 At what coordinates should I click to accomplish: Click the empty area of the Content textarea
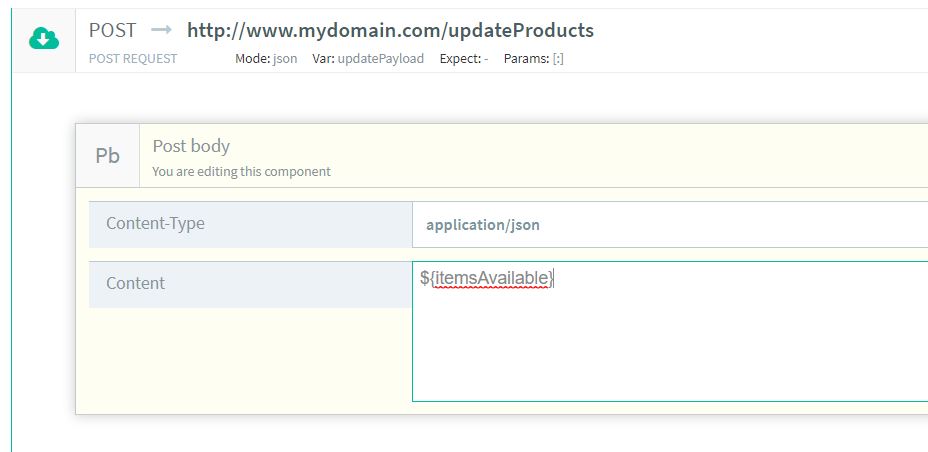pos(670,350)
